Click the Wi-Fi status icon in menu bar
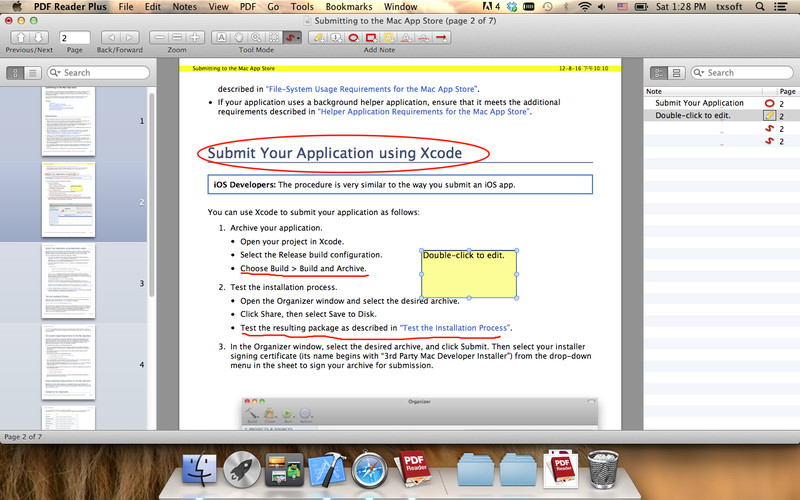This screenshot has width=800, height=500. pyautogui.click(x=585, y=7)
